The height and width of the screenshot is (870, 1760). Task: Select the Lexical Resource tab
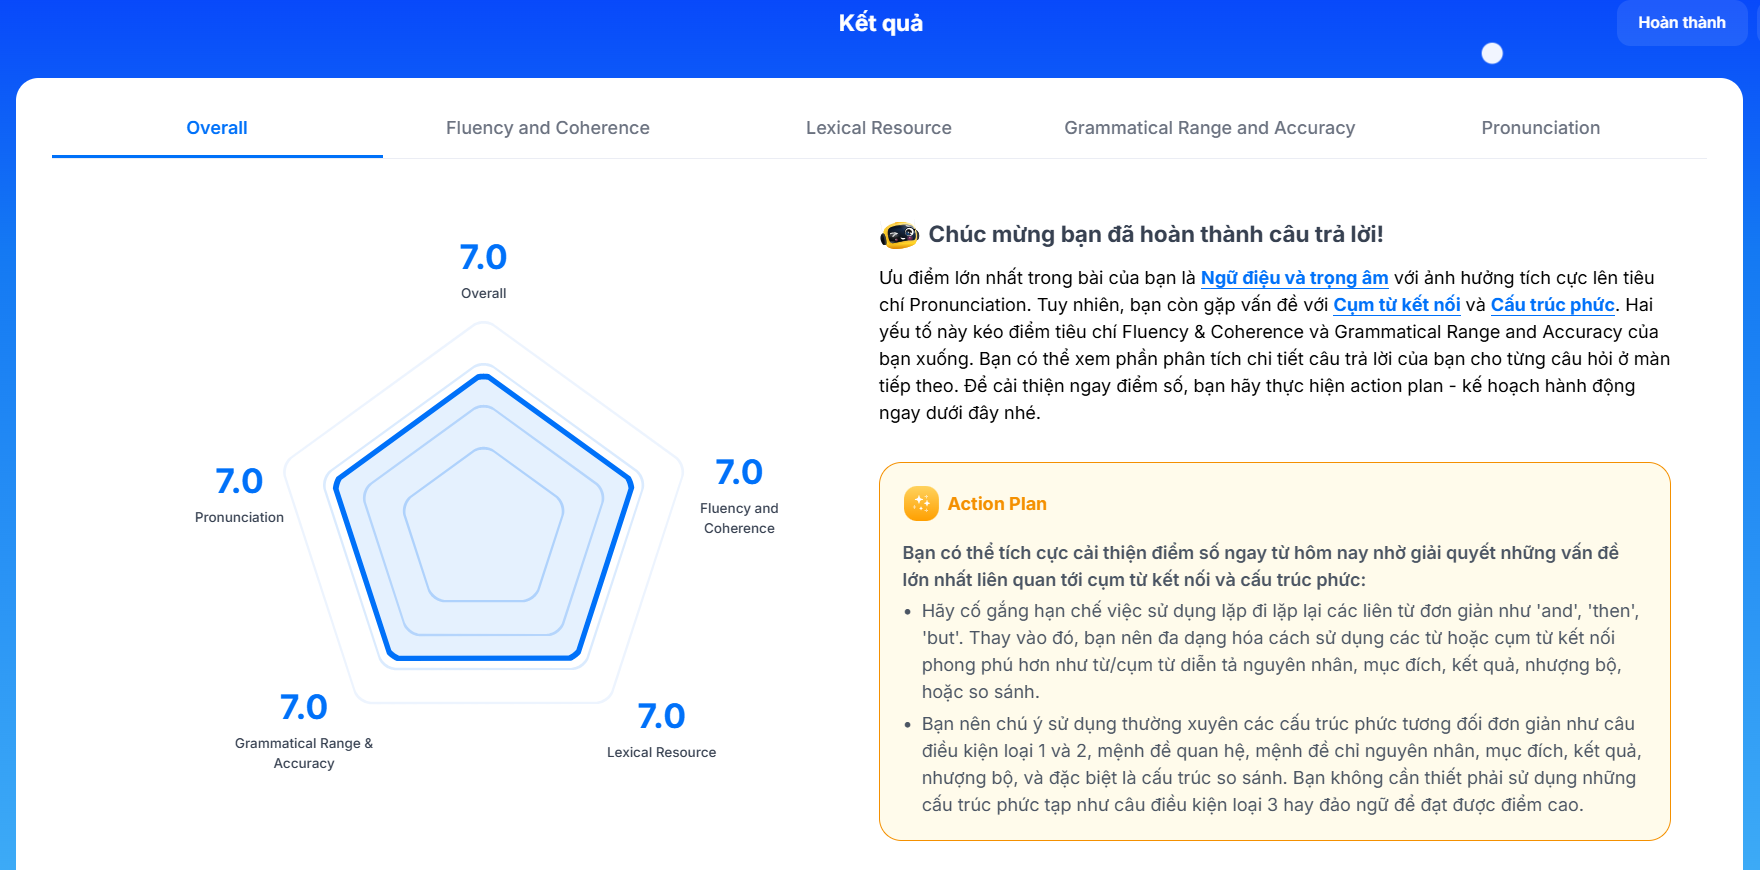point(878,128)
